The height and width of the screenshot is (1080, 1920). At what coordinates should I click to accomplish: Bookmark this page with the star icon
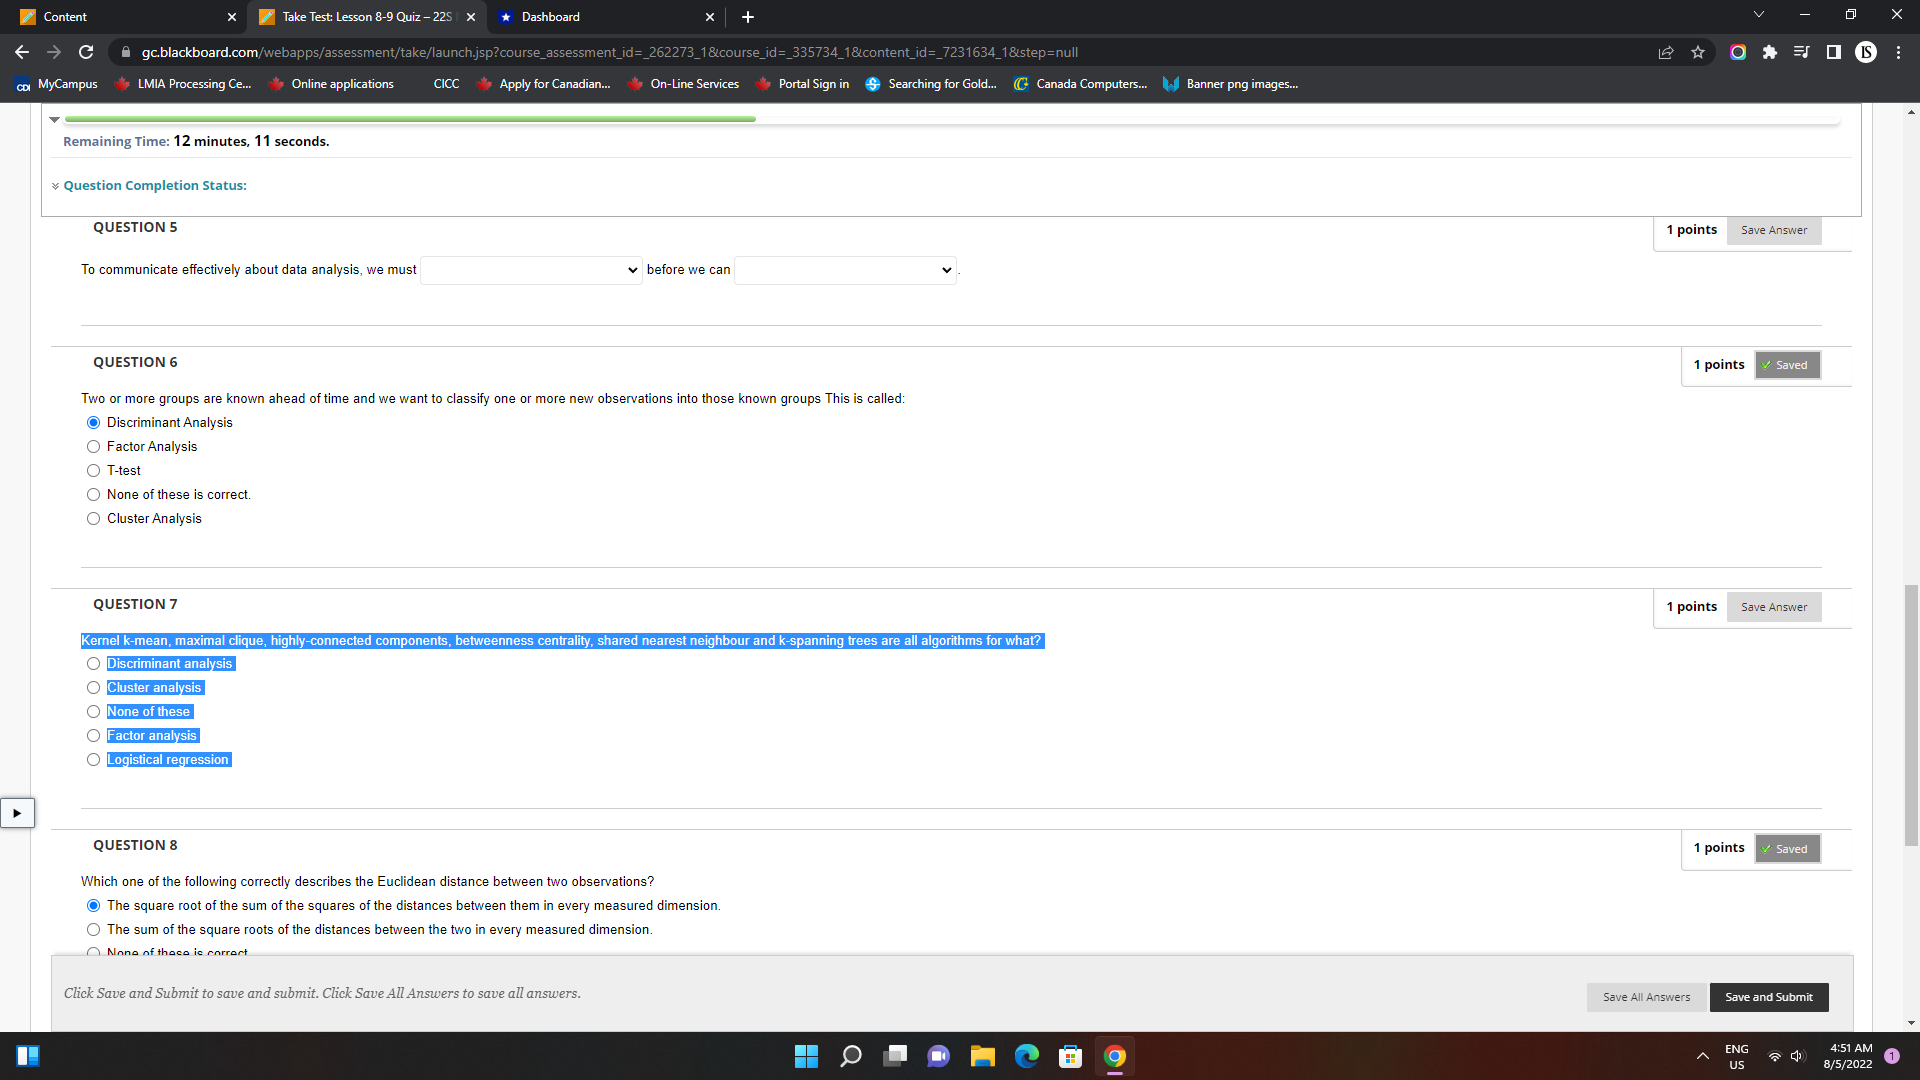pos(1698,52)
